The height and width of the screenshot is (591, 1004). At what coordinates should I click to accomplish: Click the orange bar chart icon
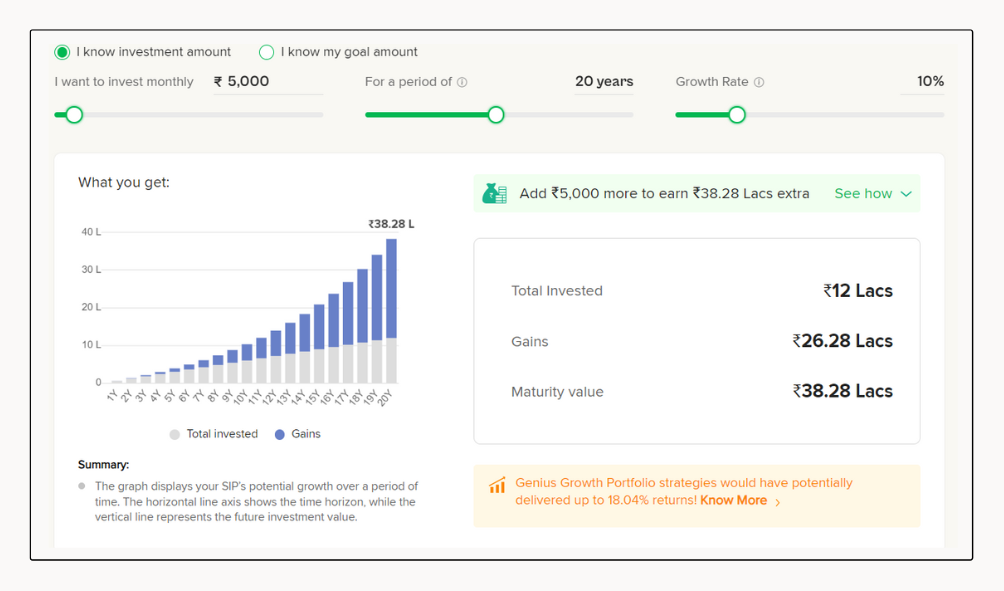(497, 485)
